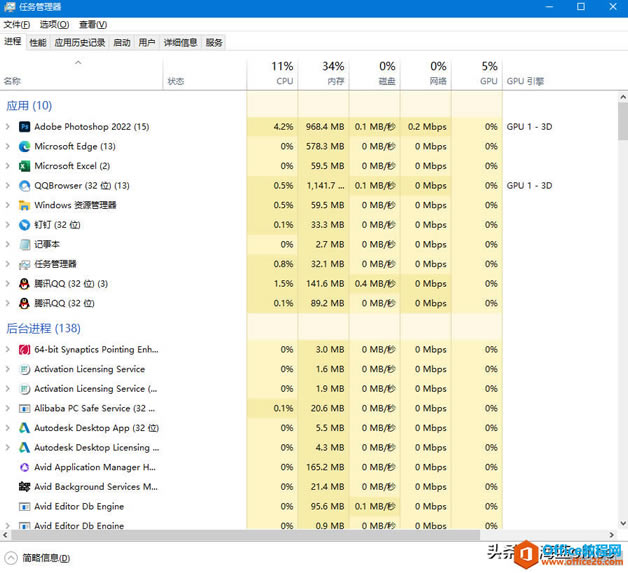Select the Activation Licensing Service 1.6 MB row

(x=309, y=369)
